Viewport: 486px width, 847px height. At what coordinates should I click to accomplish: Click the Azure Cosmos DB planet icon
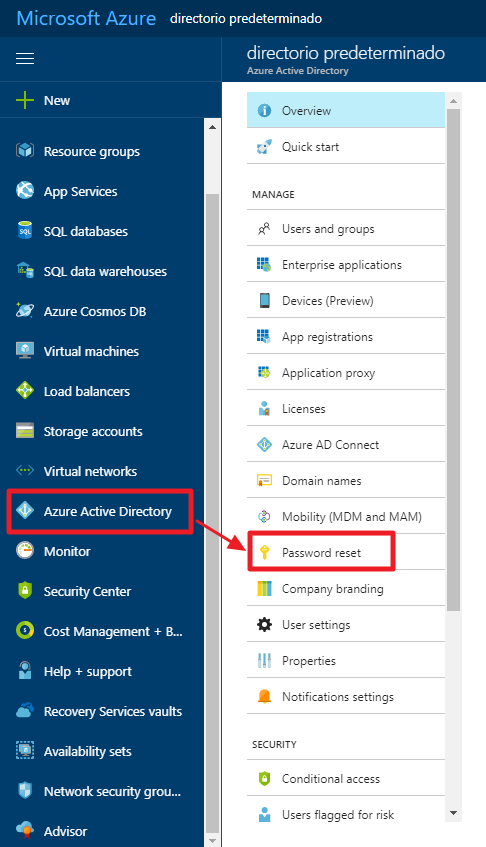(25, 311)
